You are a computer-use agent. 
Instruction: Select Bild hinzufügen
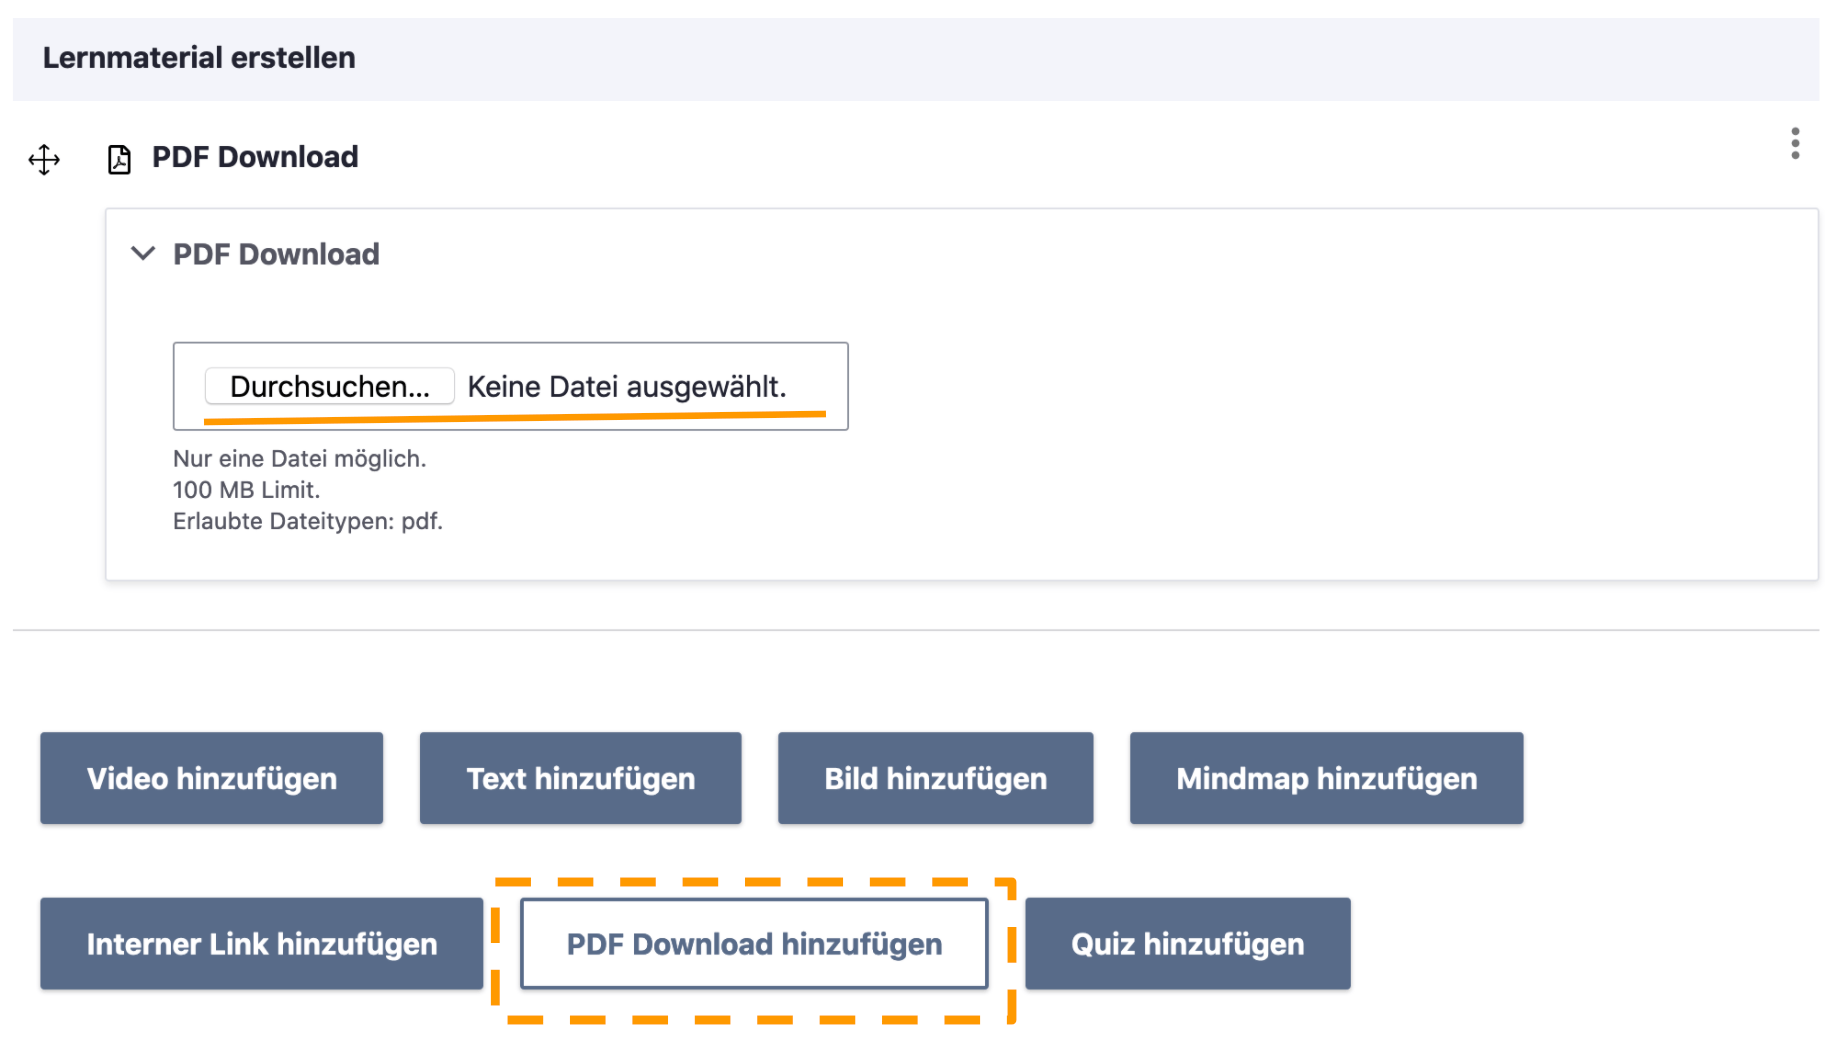click(x=934, y=778)
